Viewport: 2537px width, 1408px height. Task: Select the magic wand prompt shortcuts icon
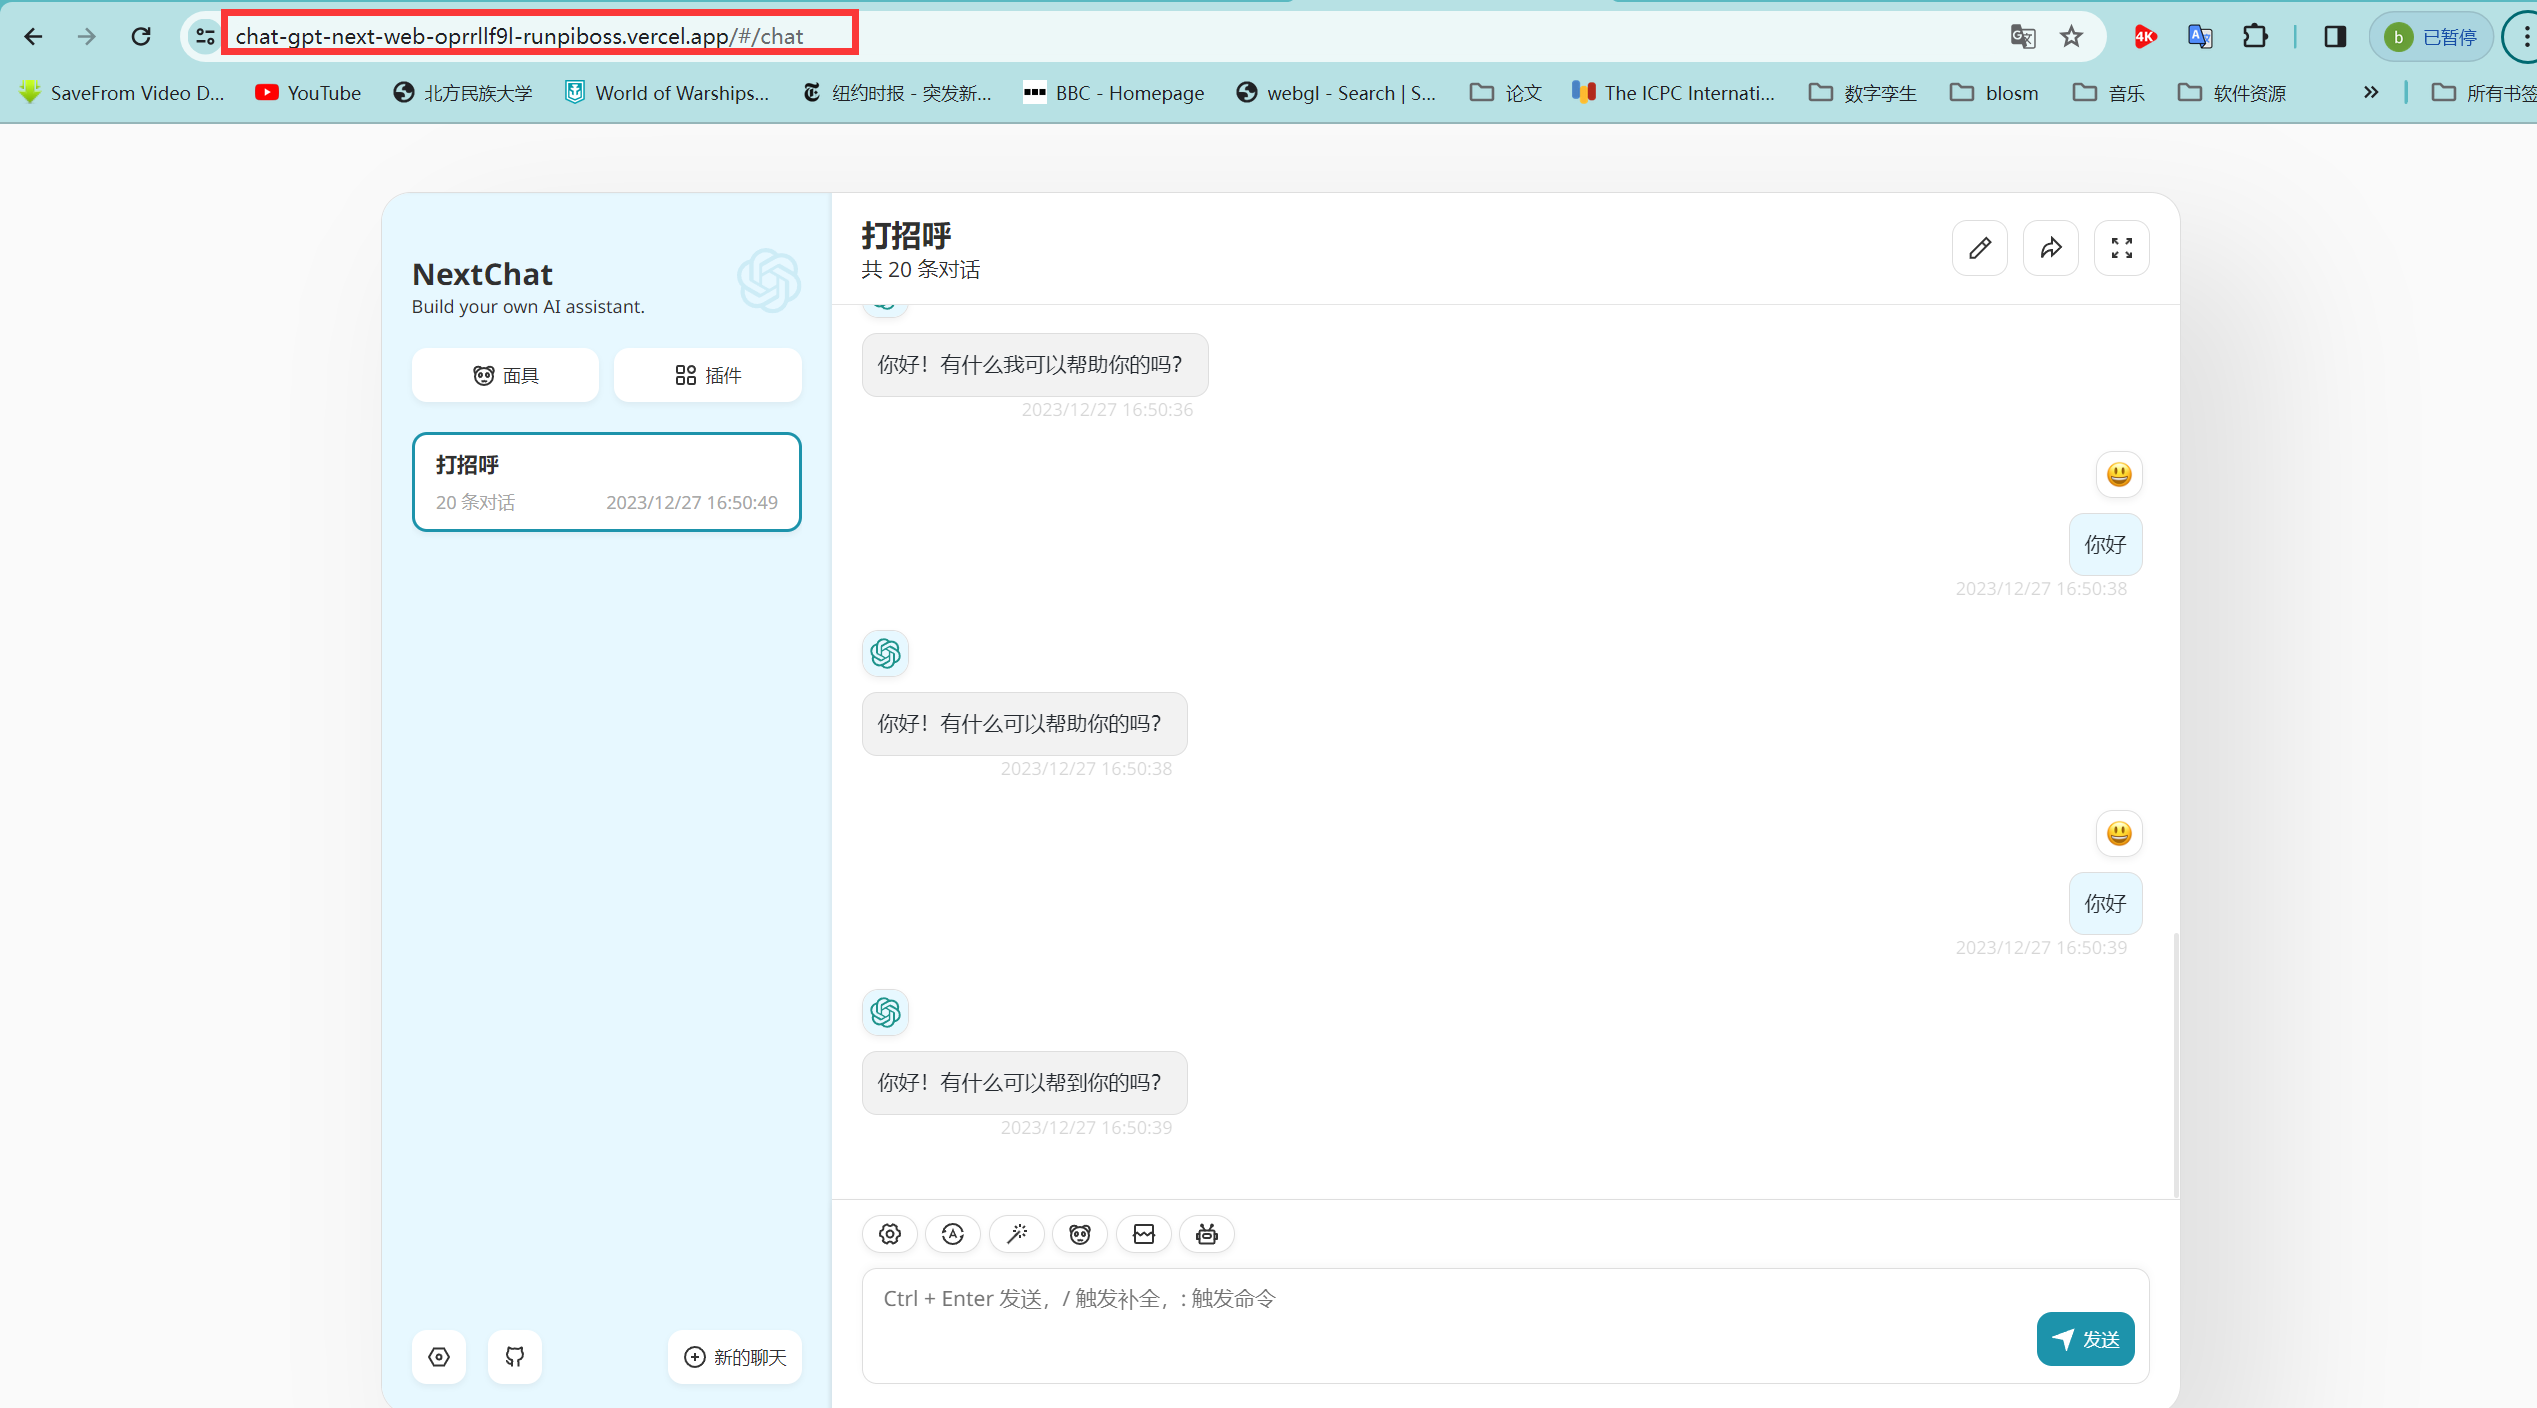[x=1017, y=1233]
